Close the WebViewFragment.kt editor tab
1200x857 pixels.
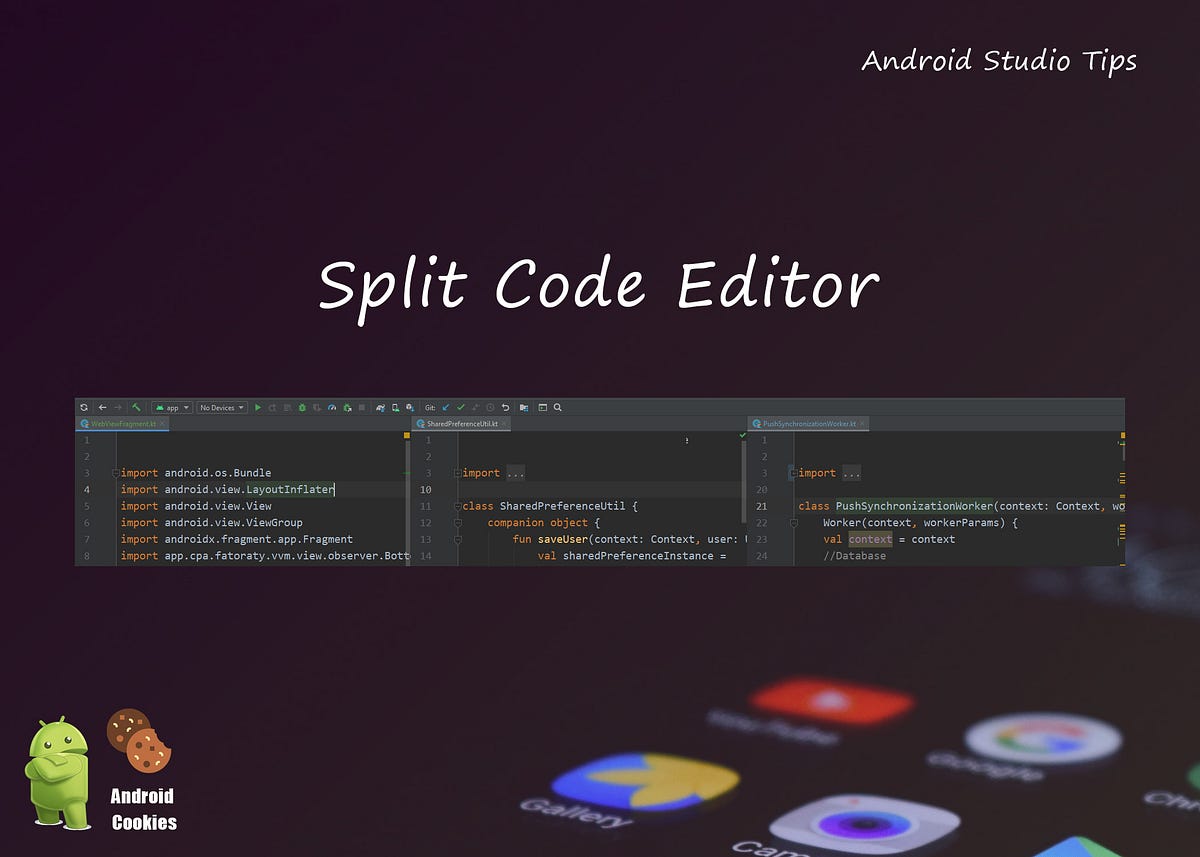tap(160, 424)
